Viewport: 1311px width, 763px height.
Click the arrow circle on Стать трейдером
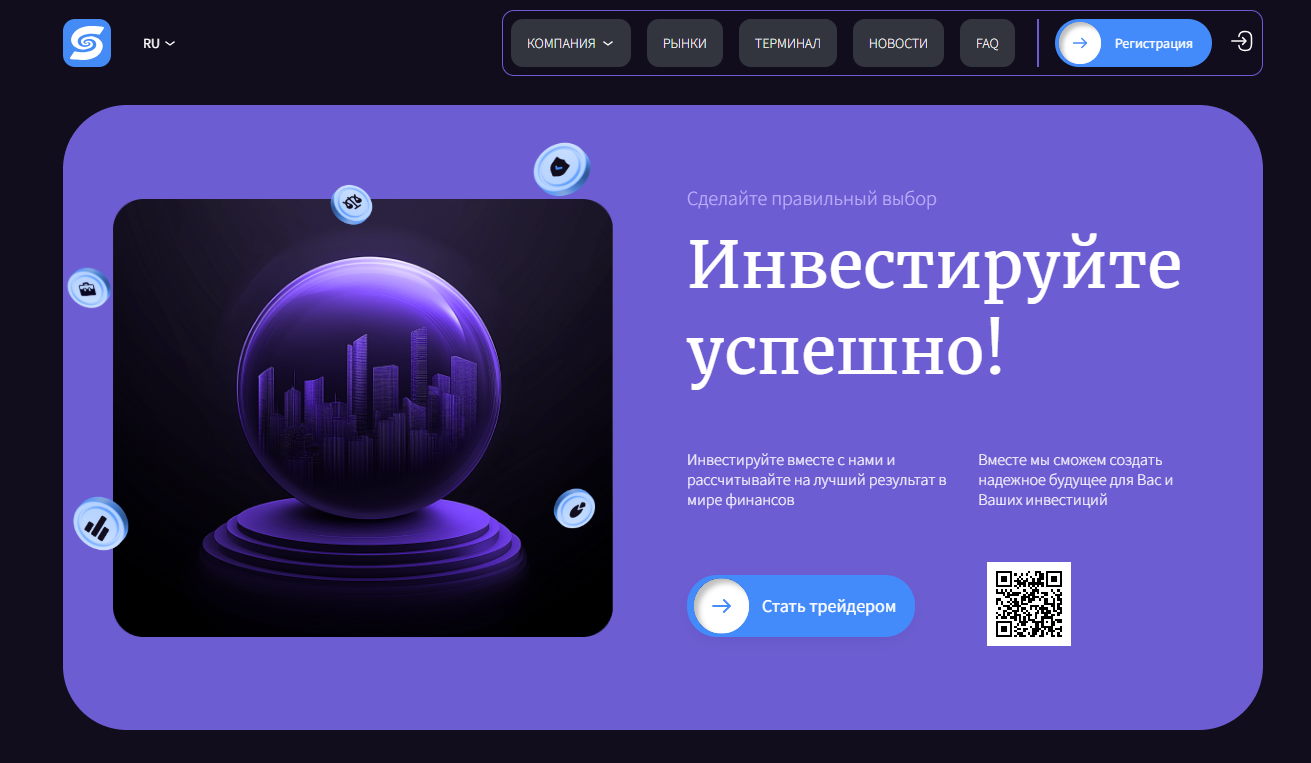721,606
